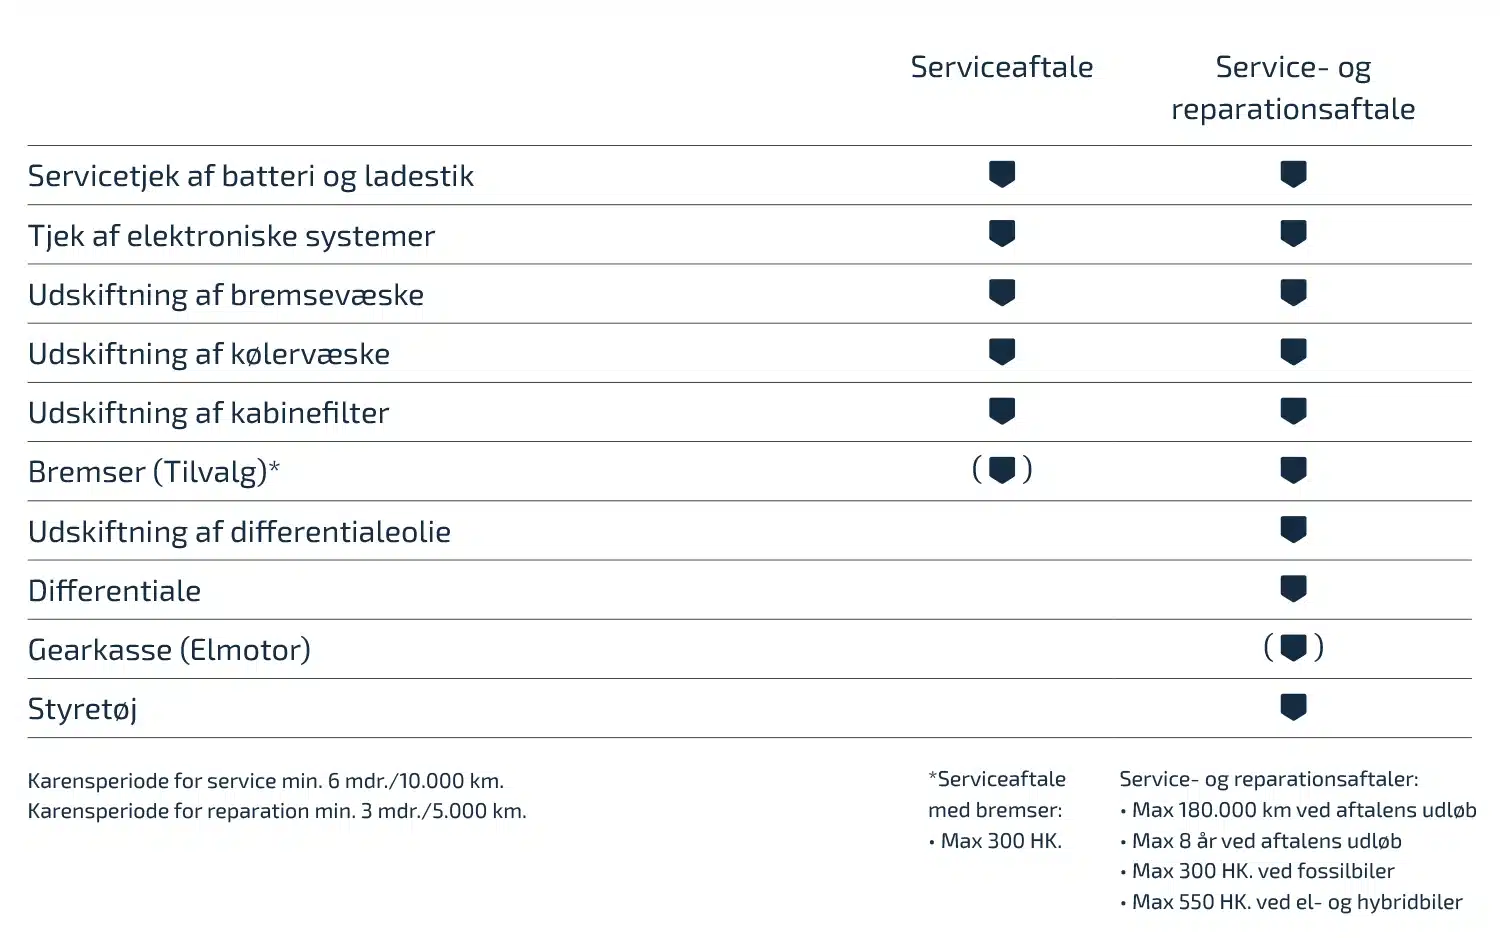The width and height of the screenshot is (1500, 938).
Task: Click reparationsaftale shield for Tjek af elektroniske systemer
Action: pos(1293,233)
